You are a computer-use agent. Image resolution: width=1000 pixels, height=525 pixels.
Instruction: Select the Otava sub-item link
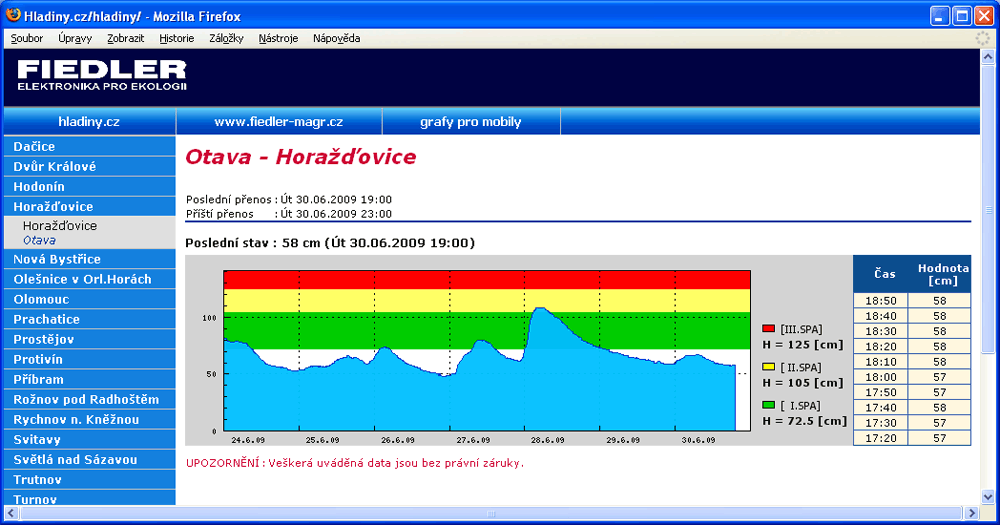tap(39, 240)
